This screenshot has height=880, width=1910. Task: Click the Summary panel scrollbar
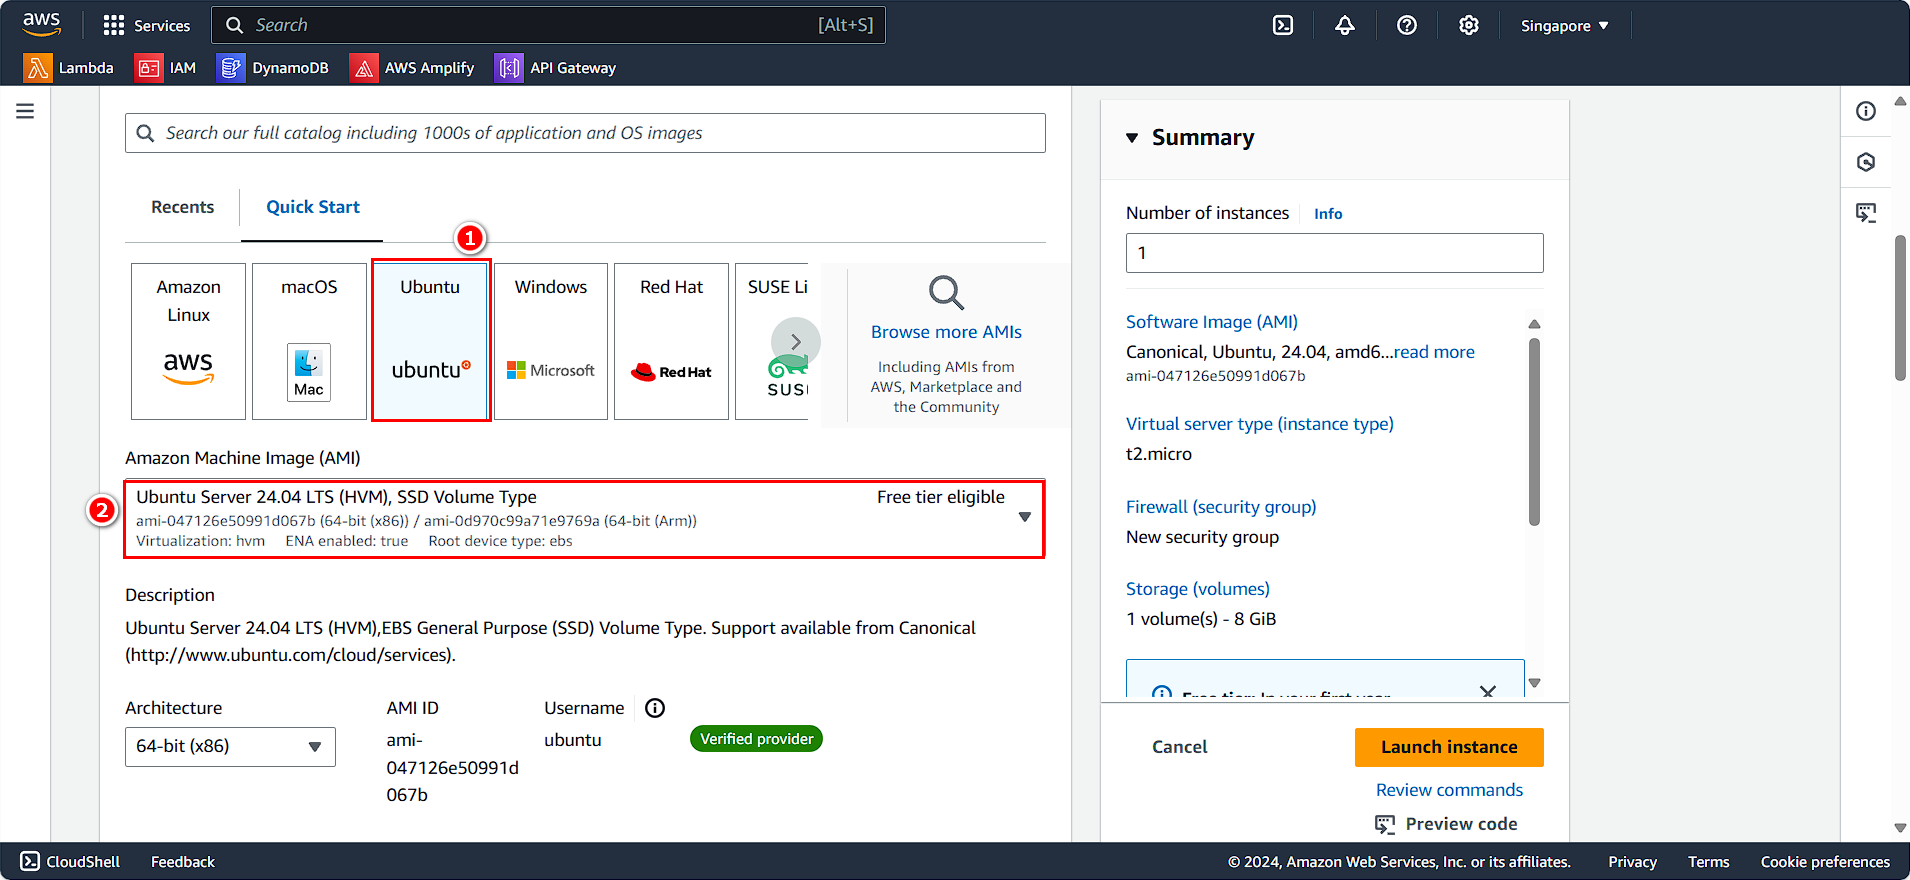coord(1534,431)
